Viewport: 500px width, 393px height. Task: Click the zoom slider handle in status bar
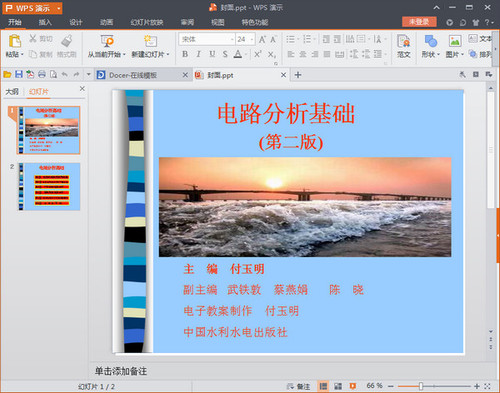coord(421,386)
